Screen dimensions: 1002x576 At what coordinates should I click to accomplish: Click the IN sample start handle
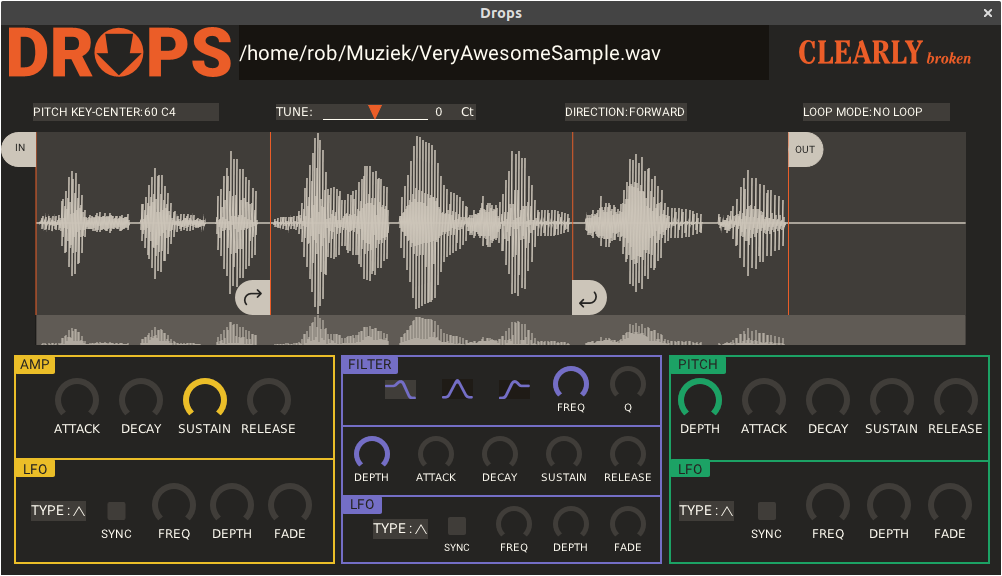[x=19, y=149]
